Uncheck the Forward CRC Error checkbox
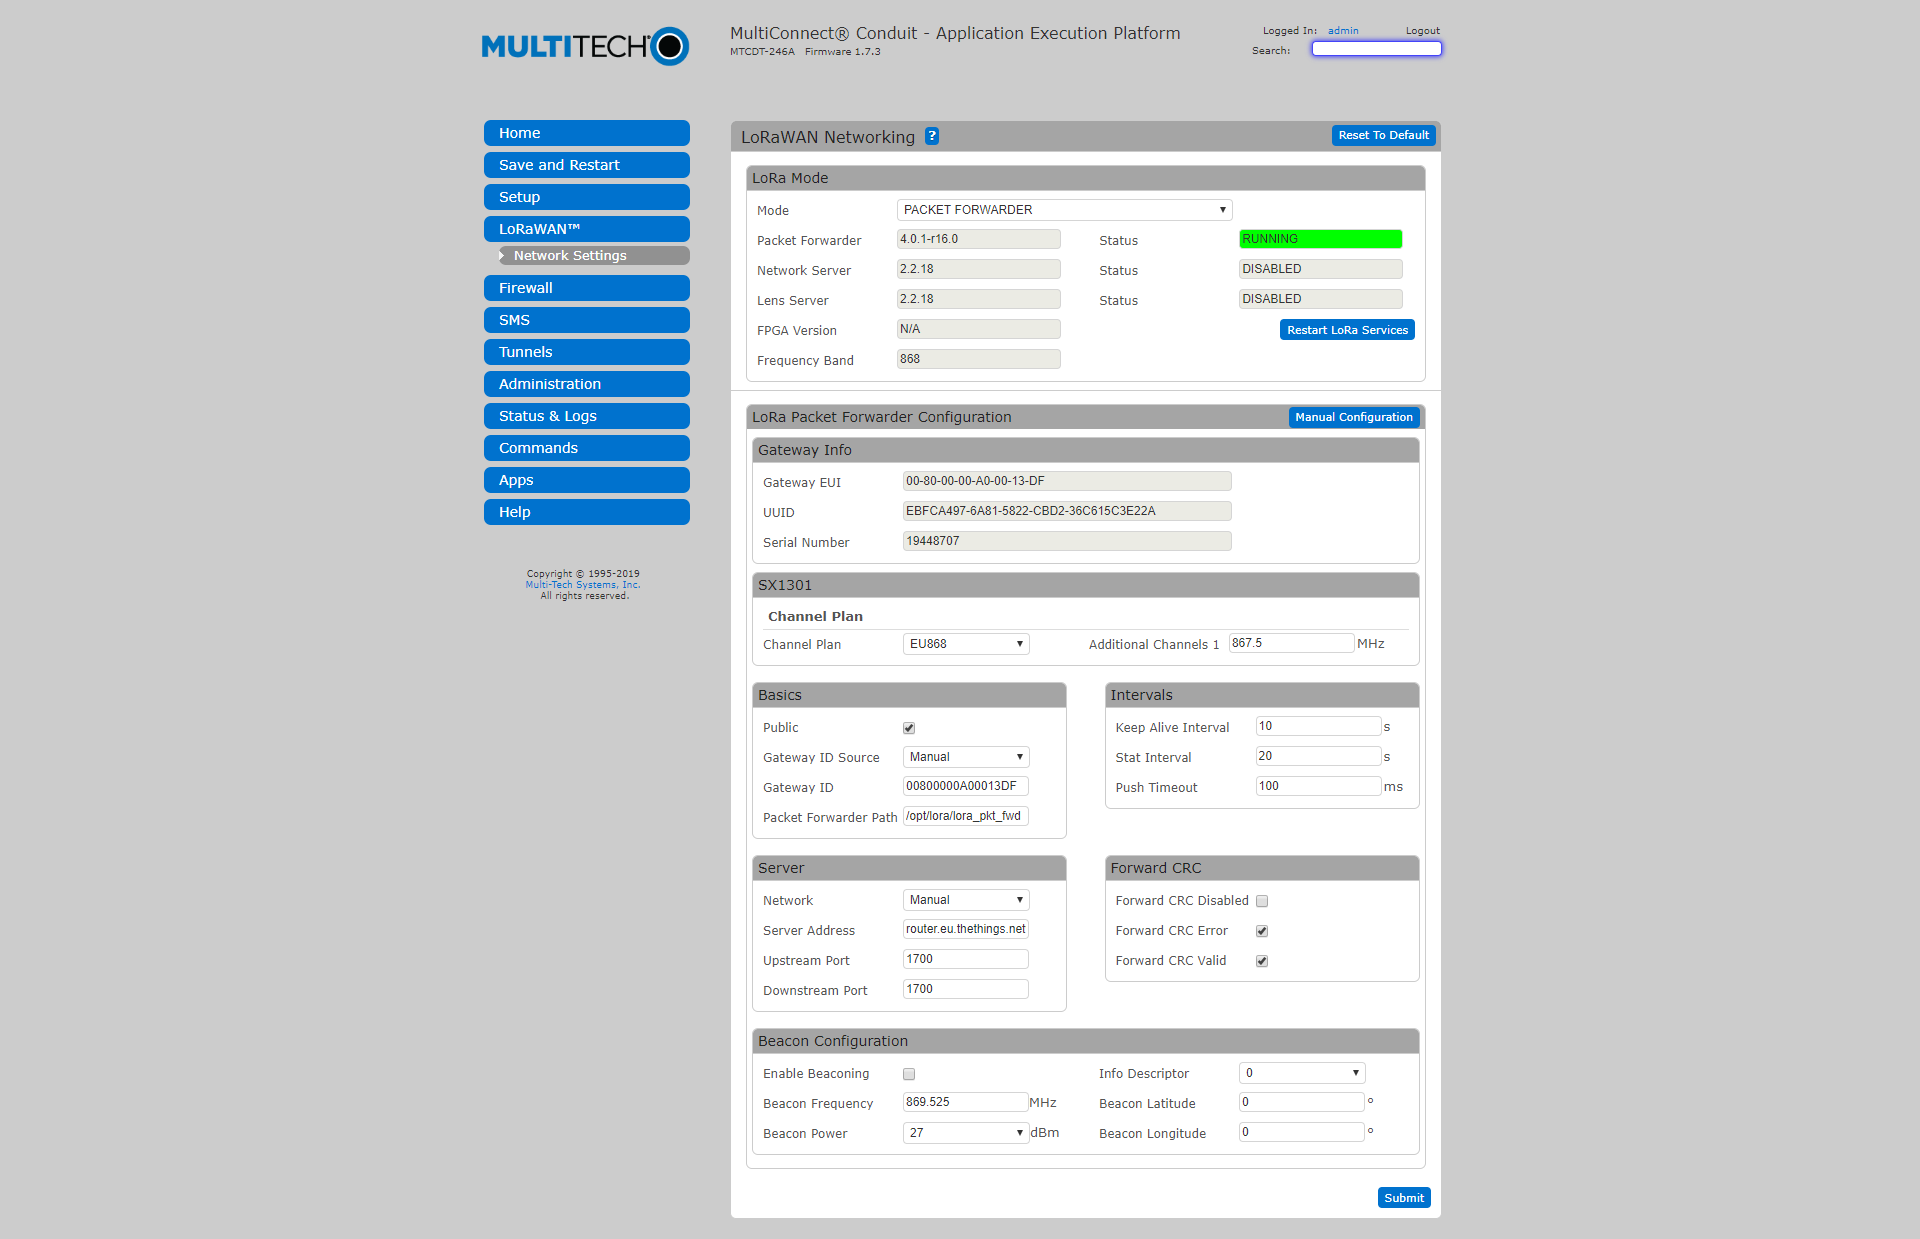The image size is (1920, 1239). coord(1262,931)
